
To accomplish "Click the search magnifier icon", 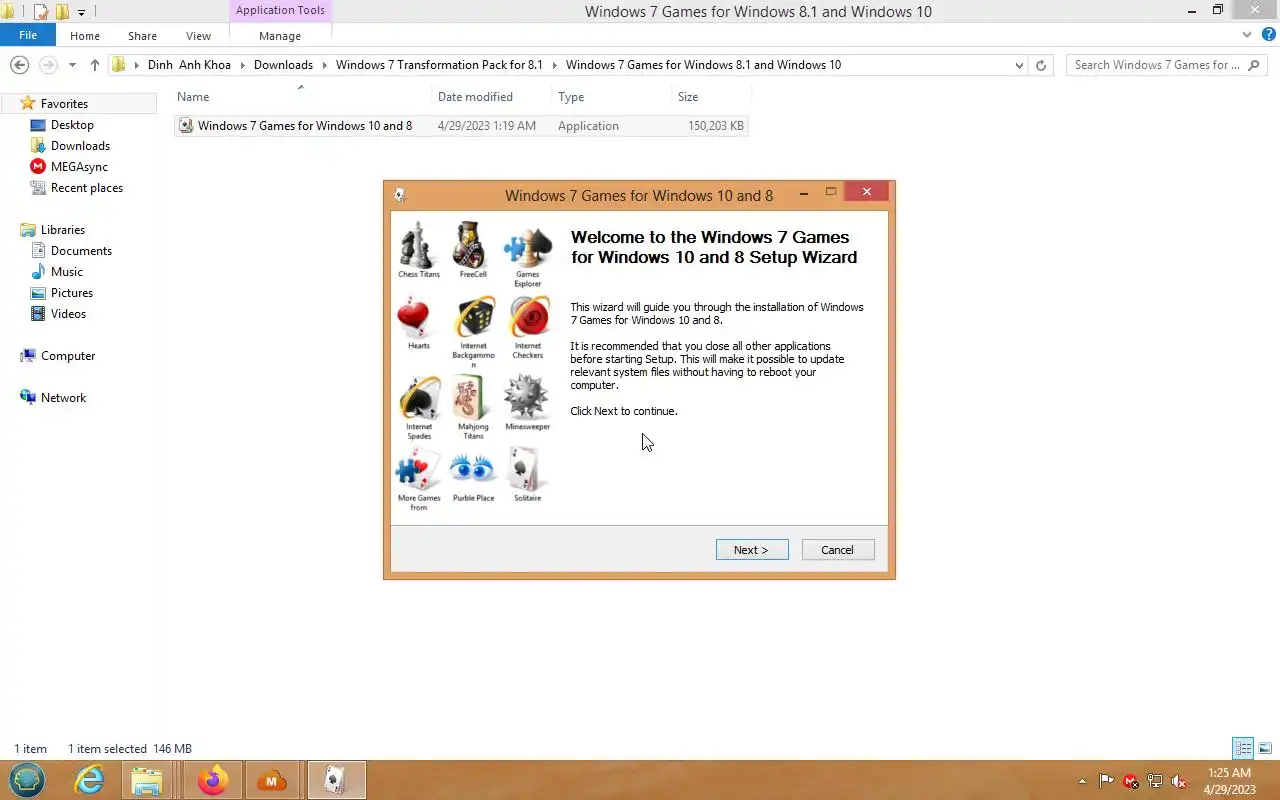I will (1255, 65).
